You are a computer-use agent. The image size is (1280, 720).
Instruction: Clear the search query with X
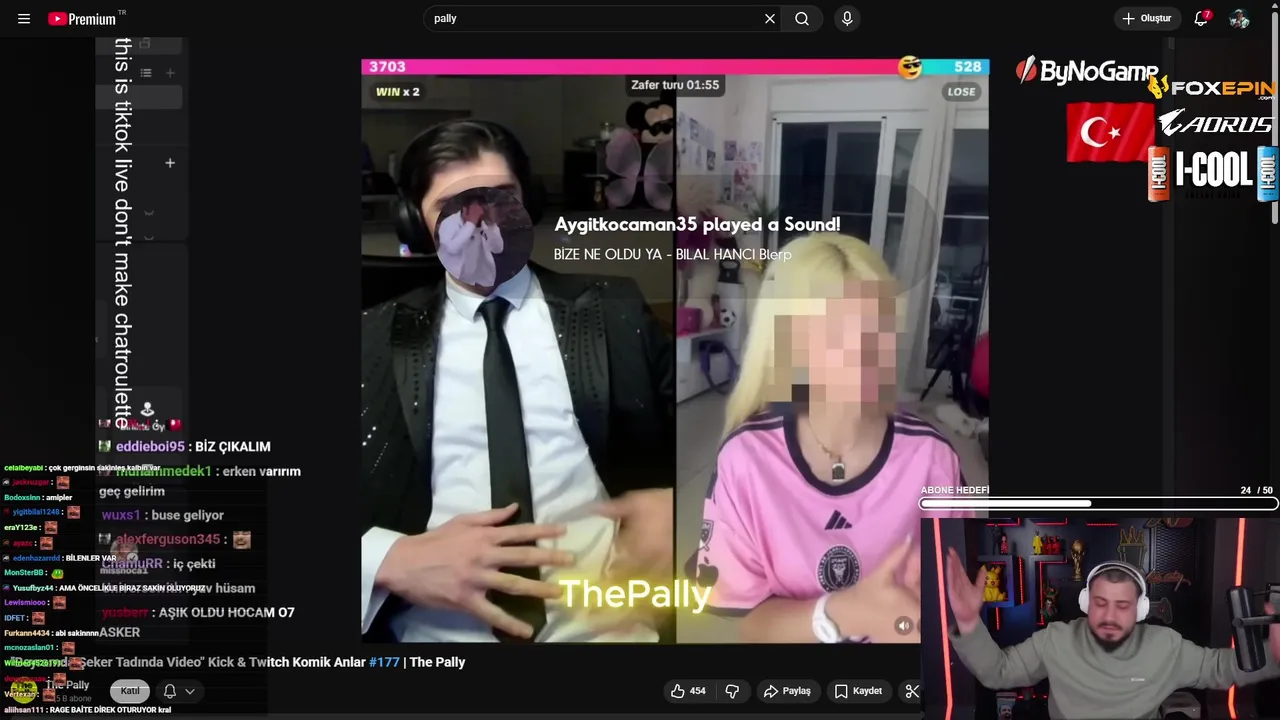pos(770,19)
